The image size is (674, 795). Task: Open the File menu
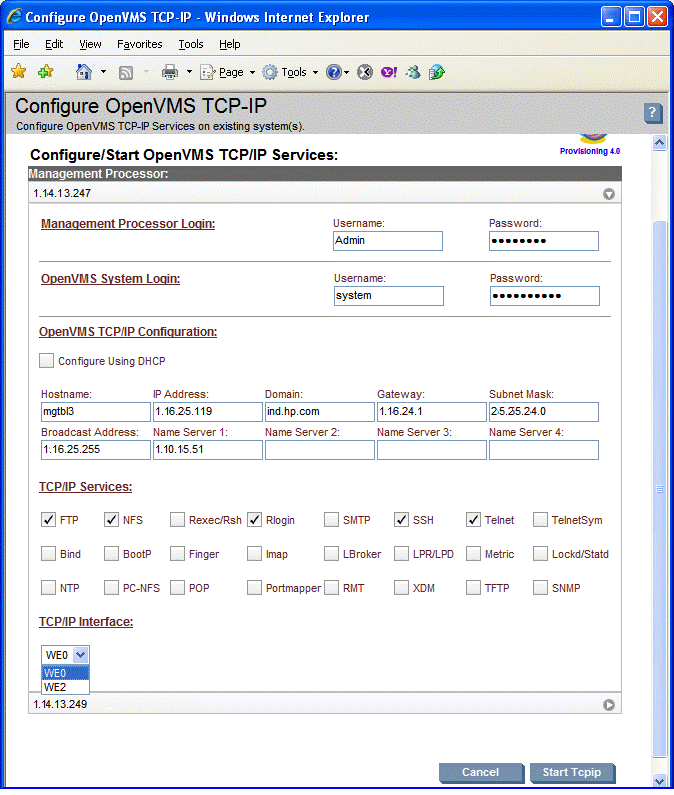21,44
